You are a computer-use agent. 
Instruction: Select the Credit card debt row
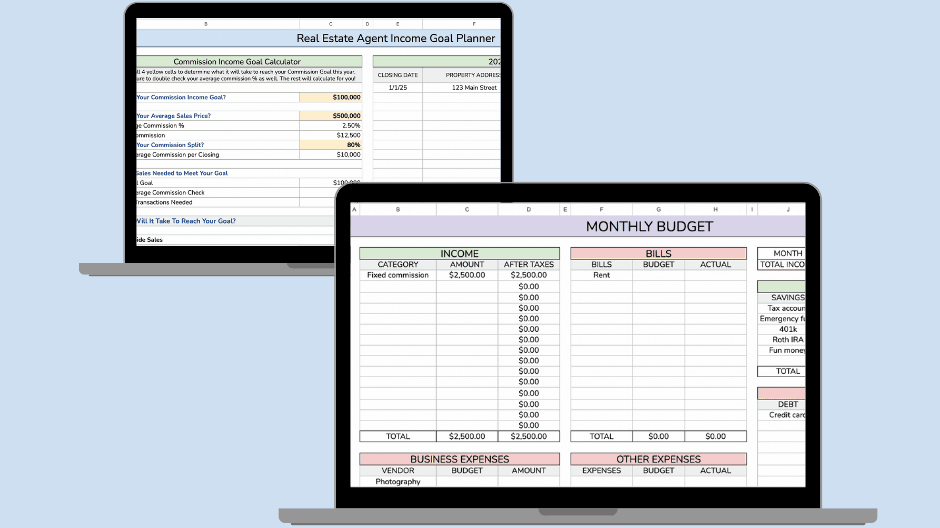pos(782,415)
